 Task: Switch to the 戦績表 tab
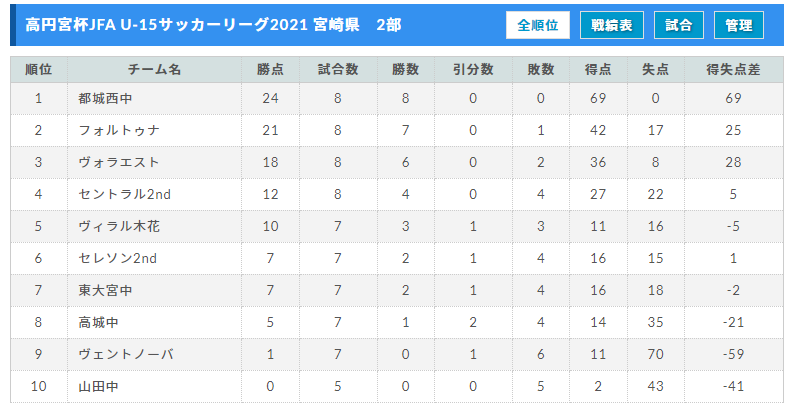(611, 25)
